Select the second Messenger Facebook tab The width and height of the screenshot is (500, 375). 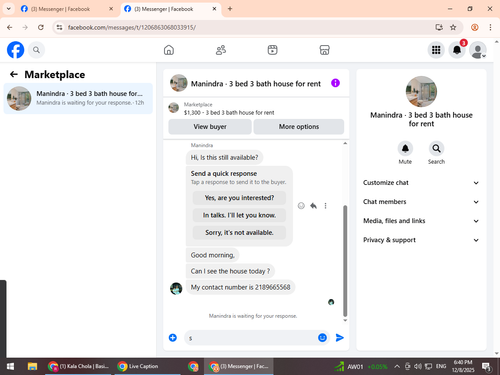(x=170, y=9)
